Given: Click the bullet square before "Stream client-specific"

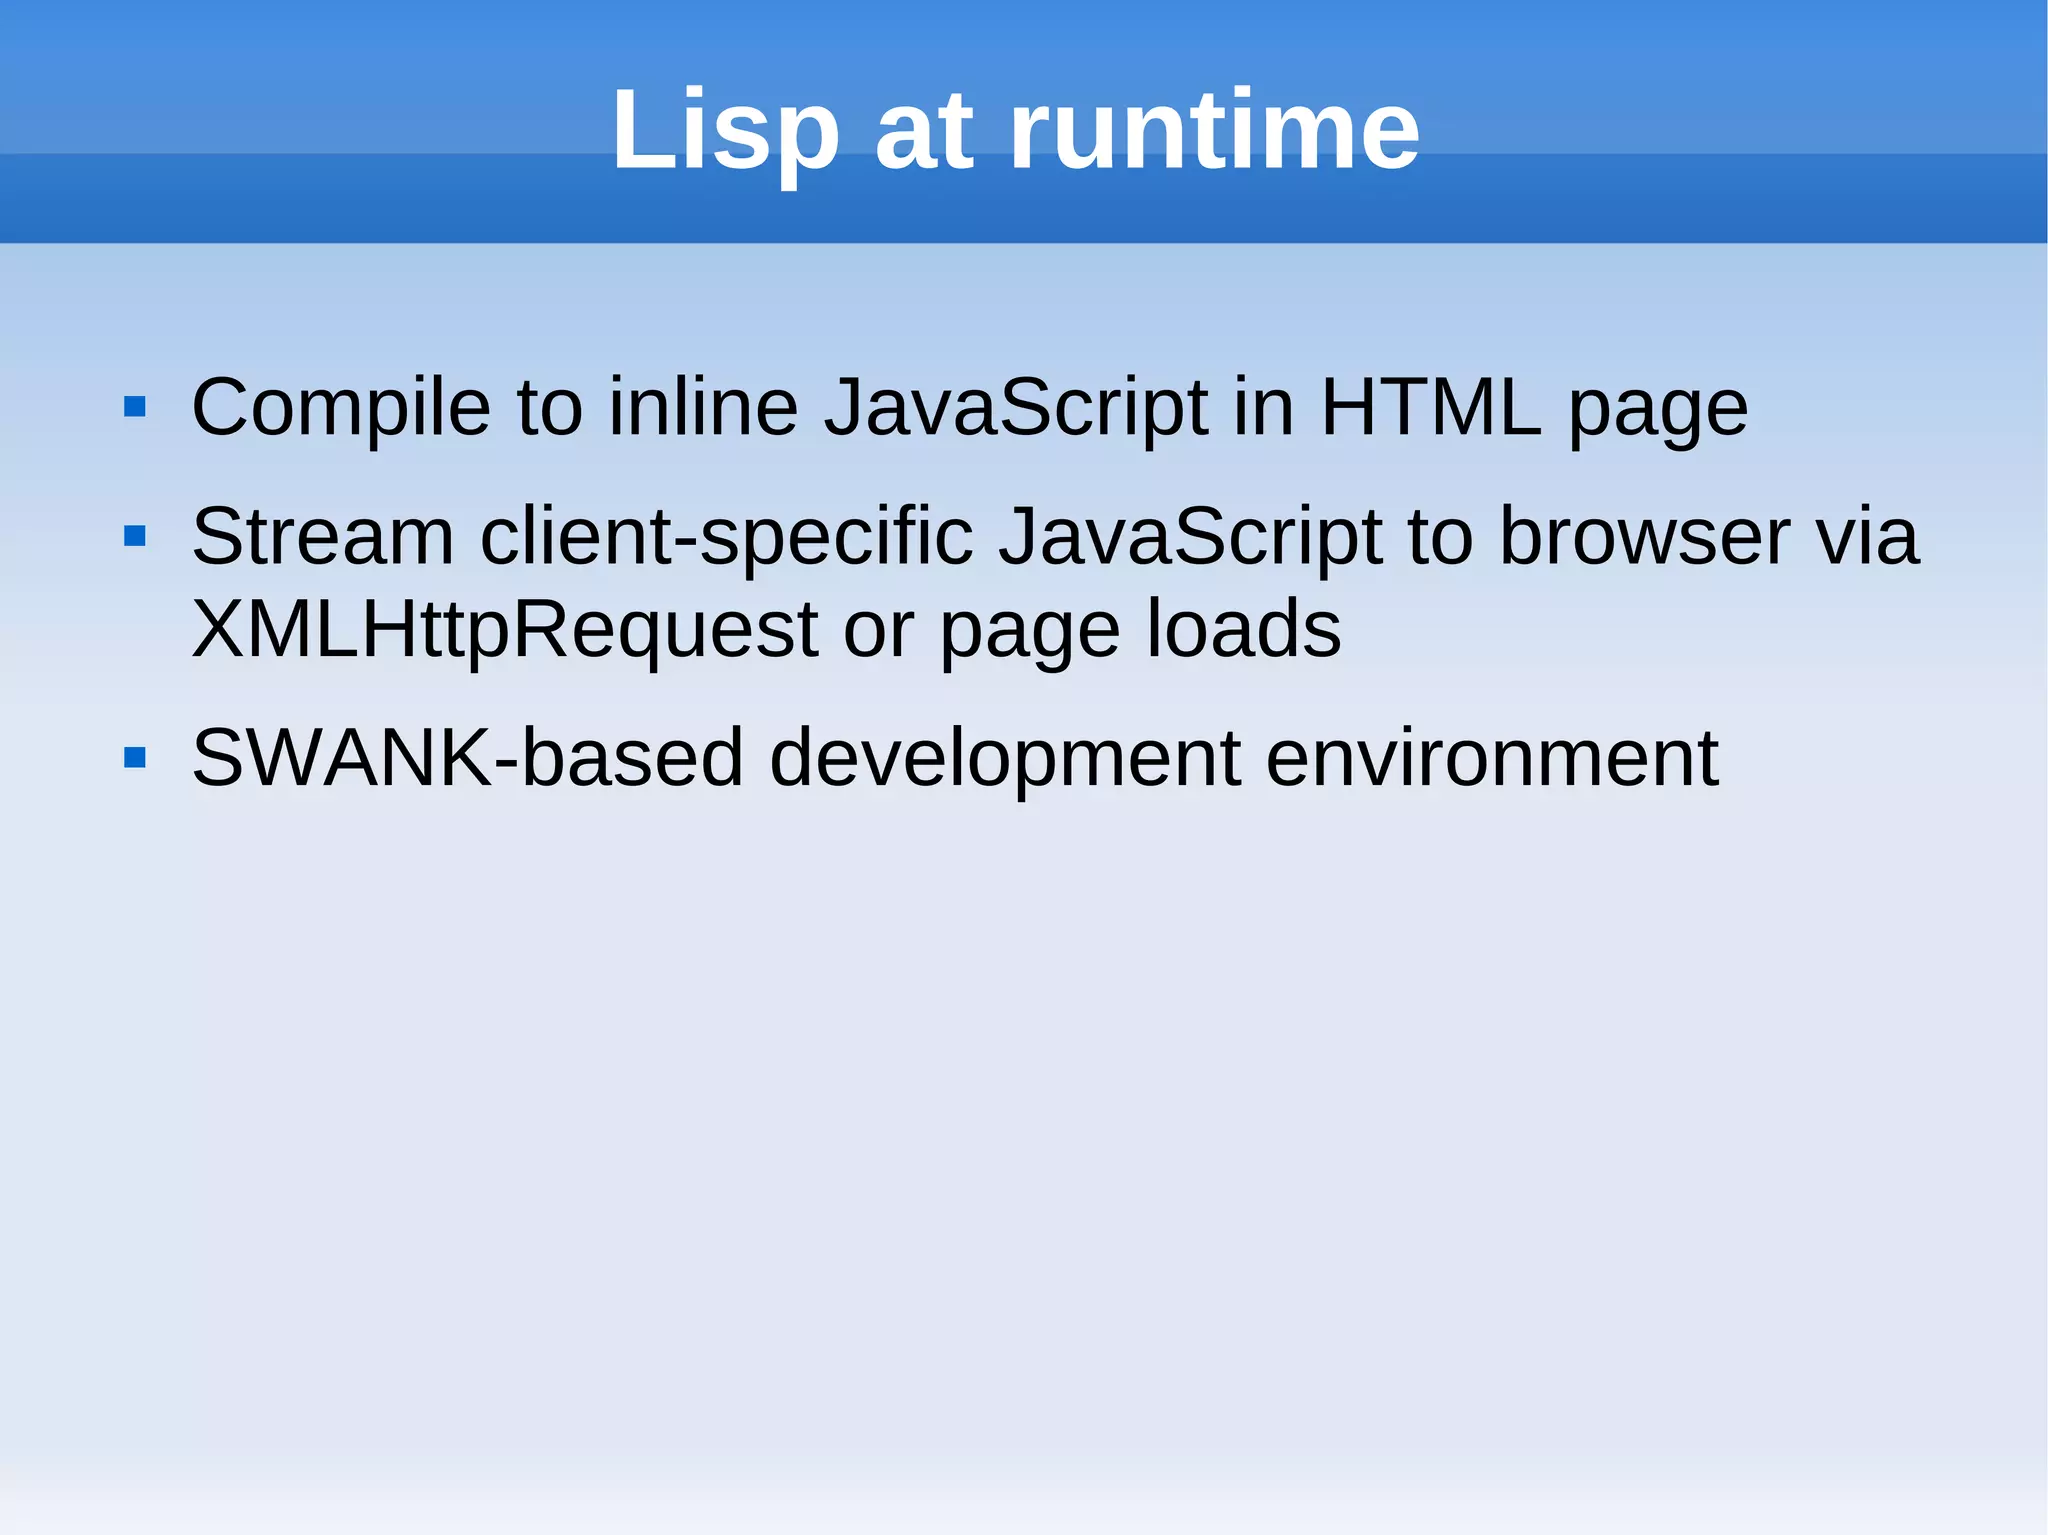Looking at the screenshot, I should coord(135,537).
